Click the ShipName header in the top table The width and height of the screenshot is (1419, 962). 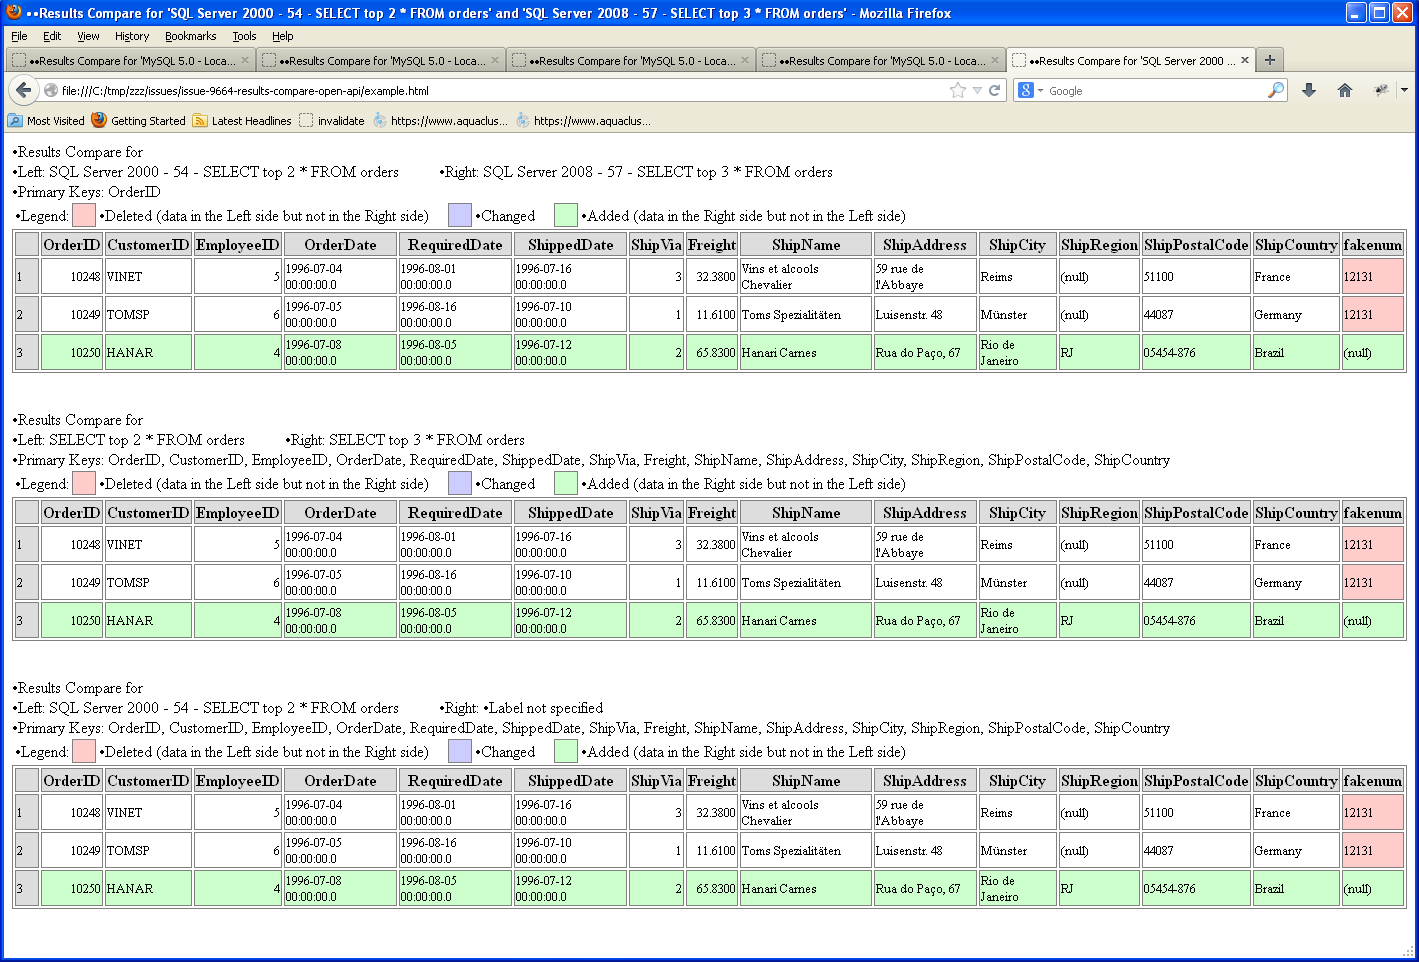tap(806, 245)
